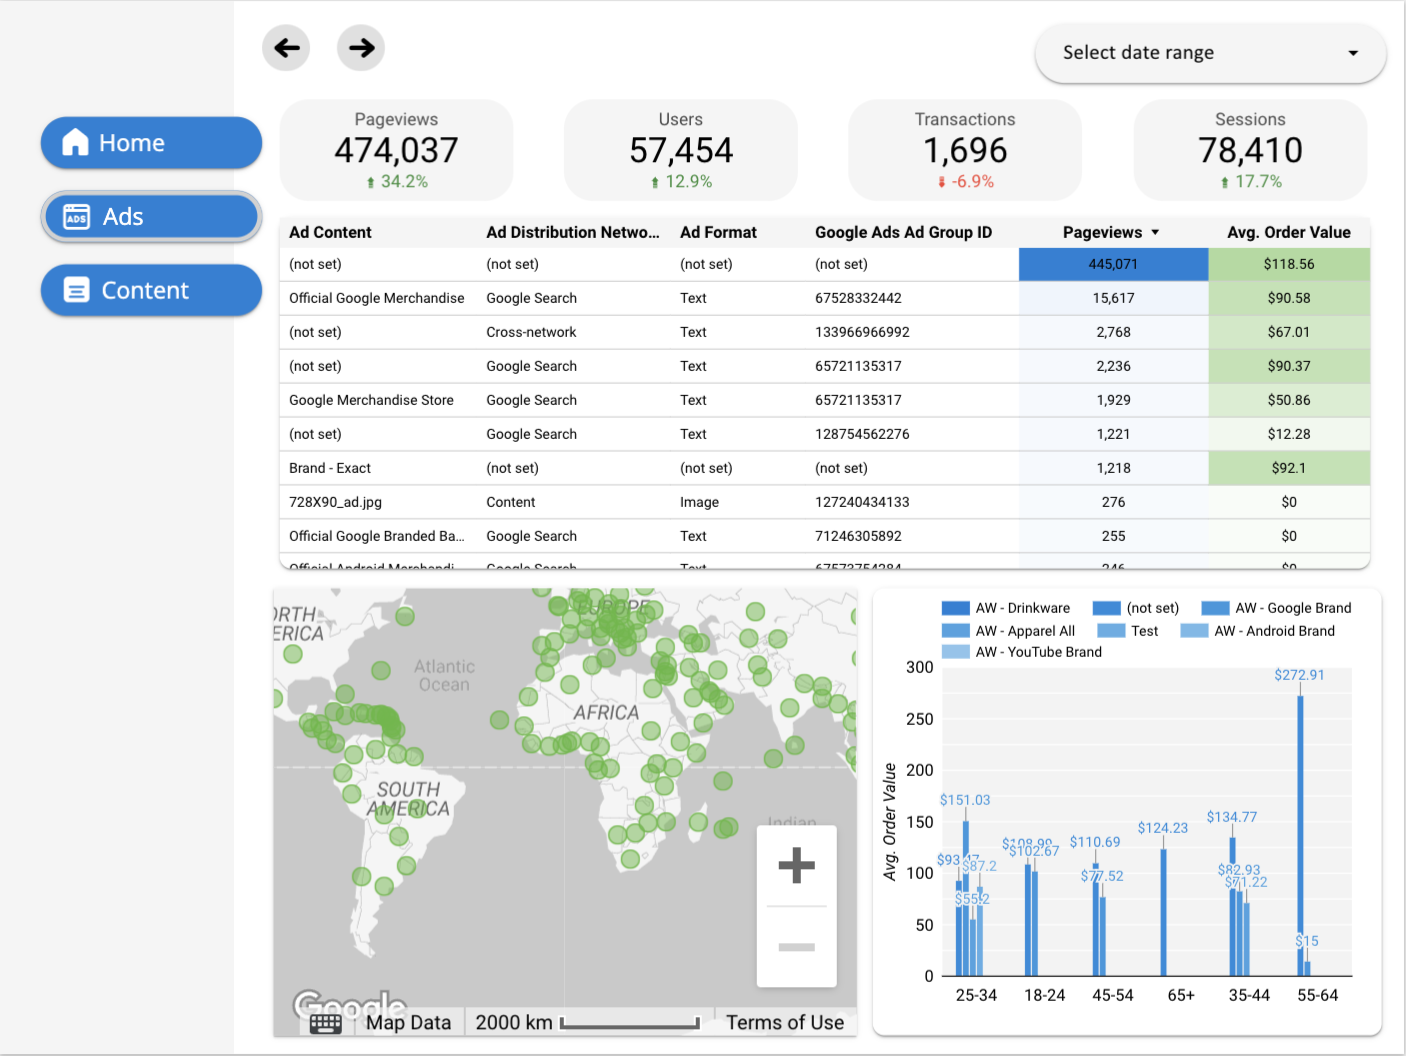The image size is (1406, 1056).
Task: Click the 445,071 pageviews cell
Action: 1113,264
